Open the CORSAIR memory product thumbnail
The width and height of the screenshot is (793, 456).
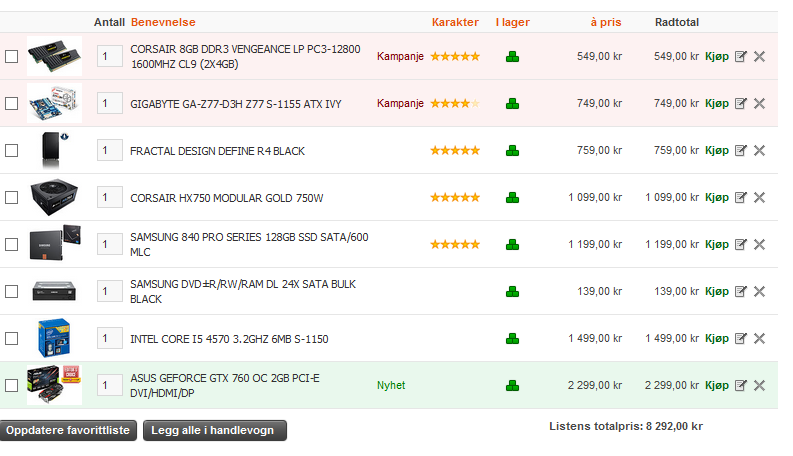tap(54, 56)
